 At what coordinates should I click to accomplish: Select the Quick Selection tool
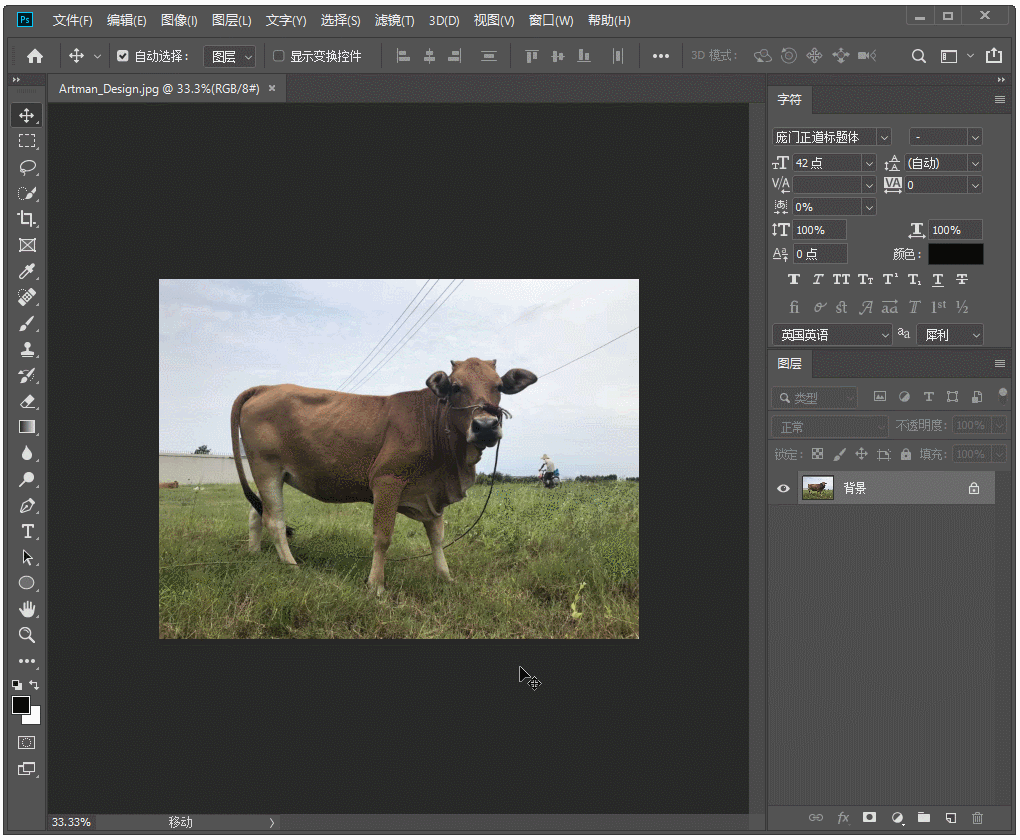[27, 193]
